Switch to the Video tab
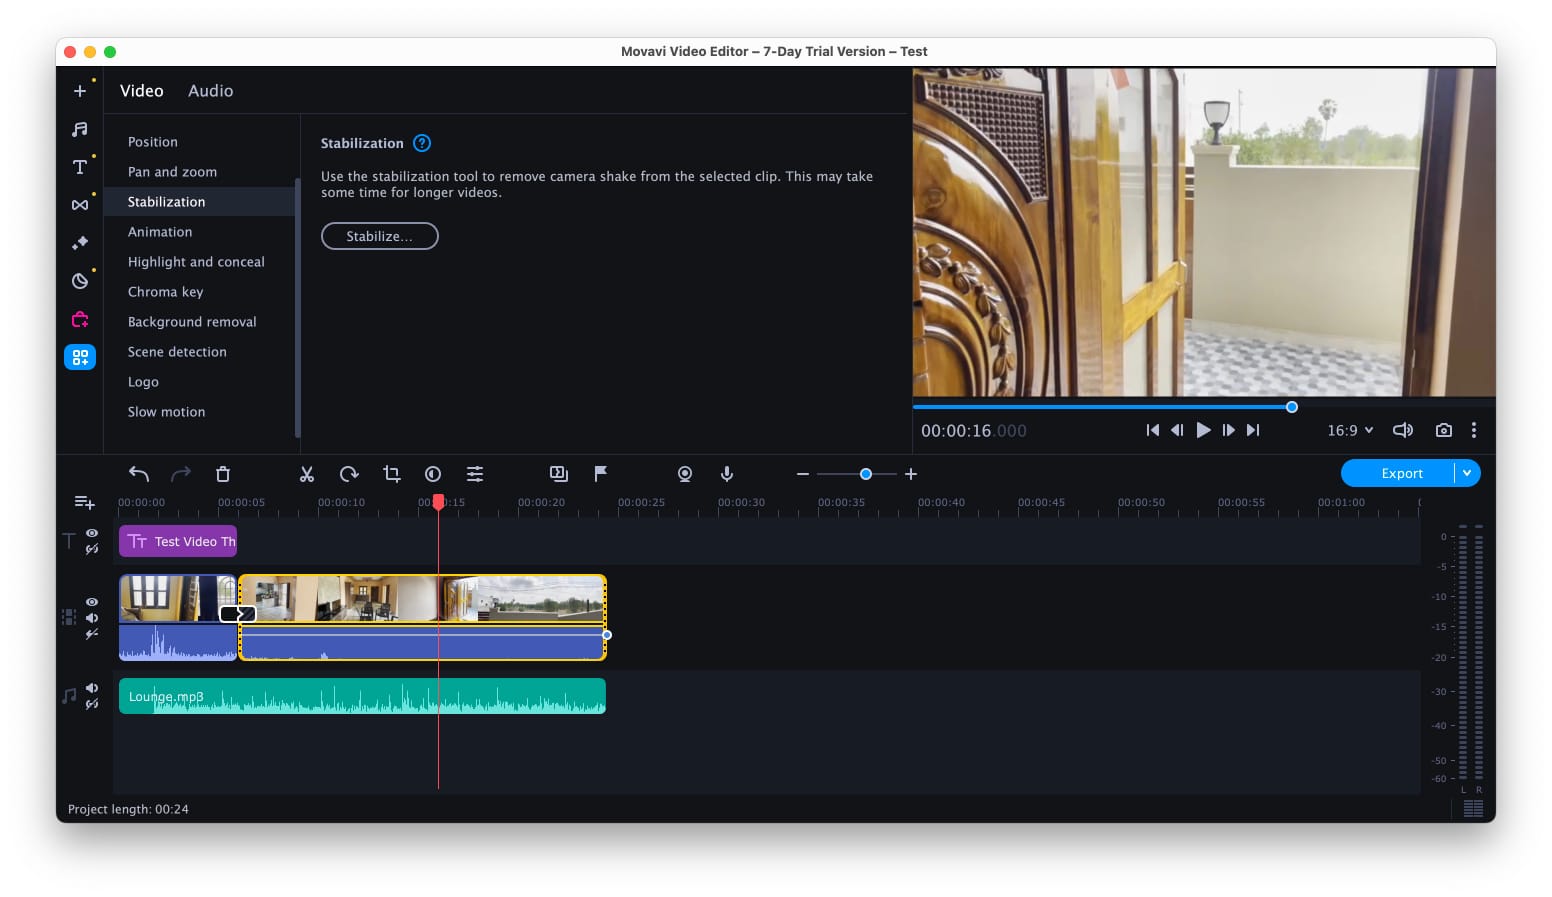 [x=142, y=91]
